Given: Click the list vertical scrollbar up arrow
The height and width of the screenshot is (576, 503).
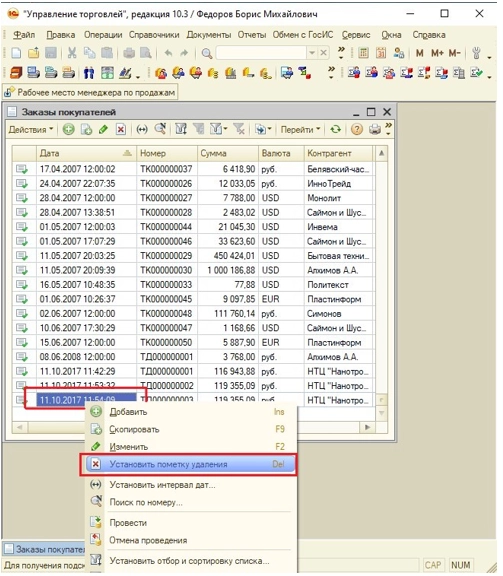Looking at the screenshot, I should click(381, 153).
